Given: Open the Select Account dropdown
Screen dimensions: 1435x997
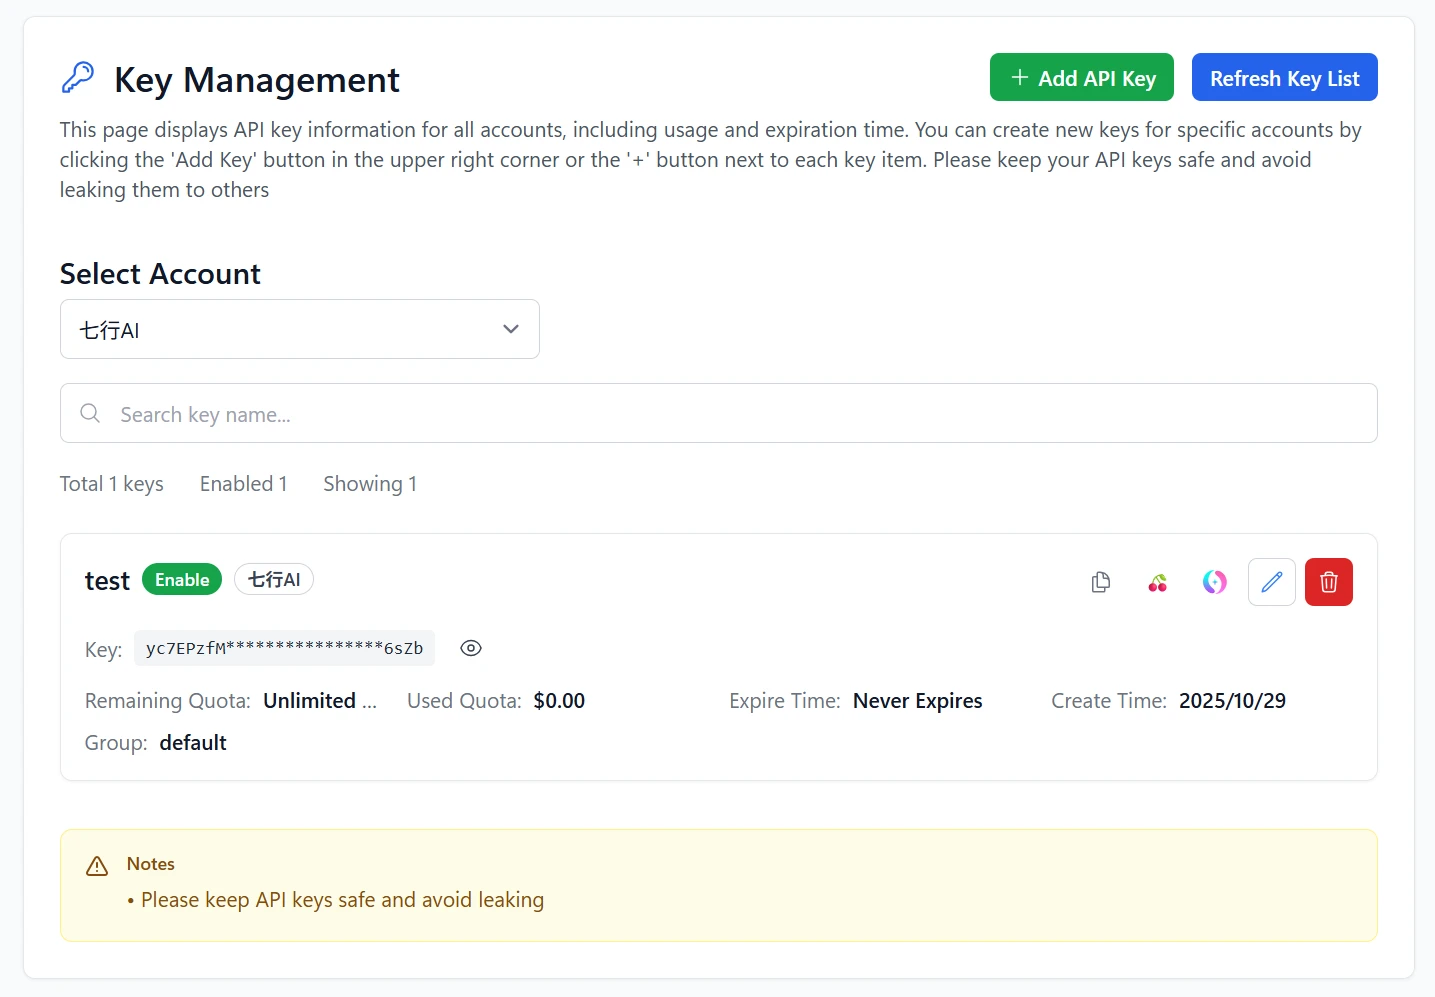Looking at the screenshot, I should [x=300, y=329].
